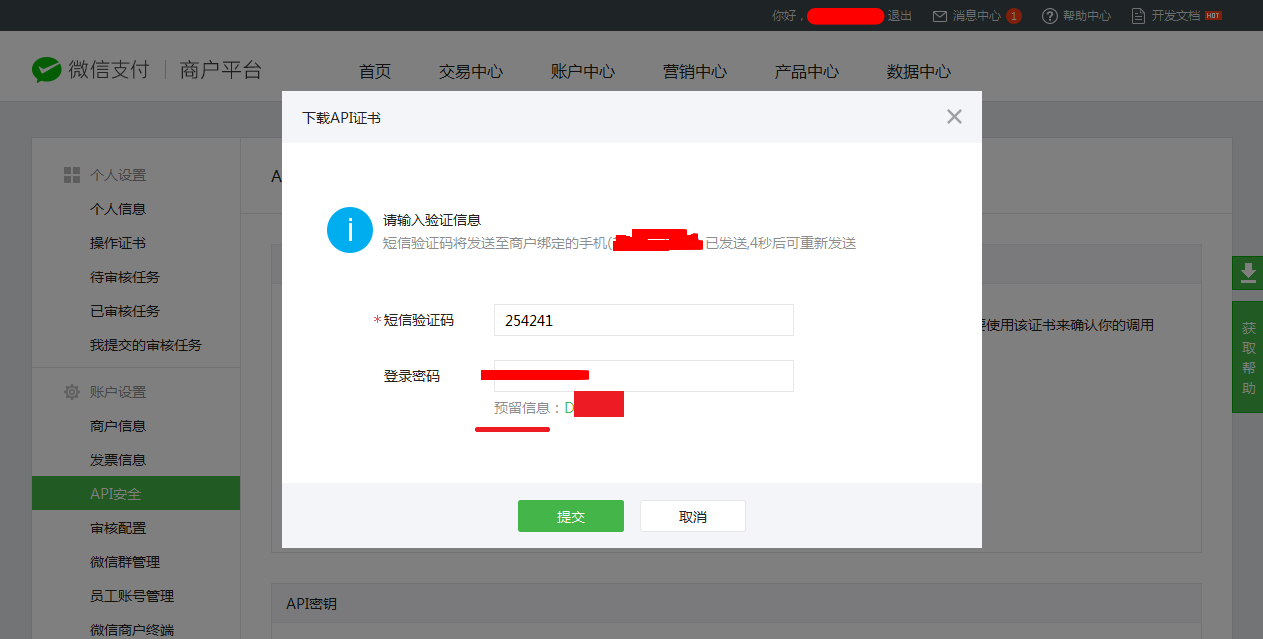Select 待审核任务 in the sidebar
The width and height of the screenshot is (1263, 639).
pyautogui.click(x=125, y=277)
